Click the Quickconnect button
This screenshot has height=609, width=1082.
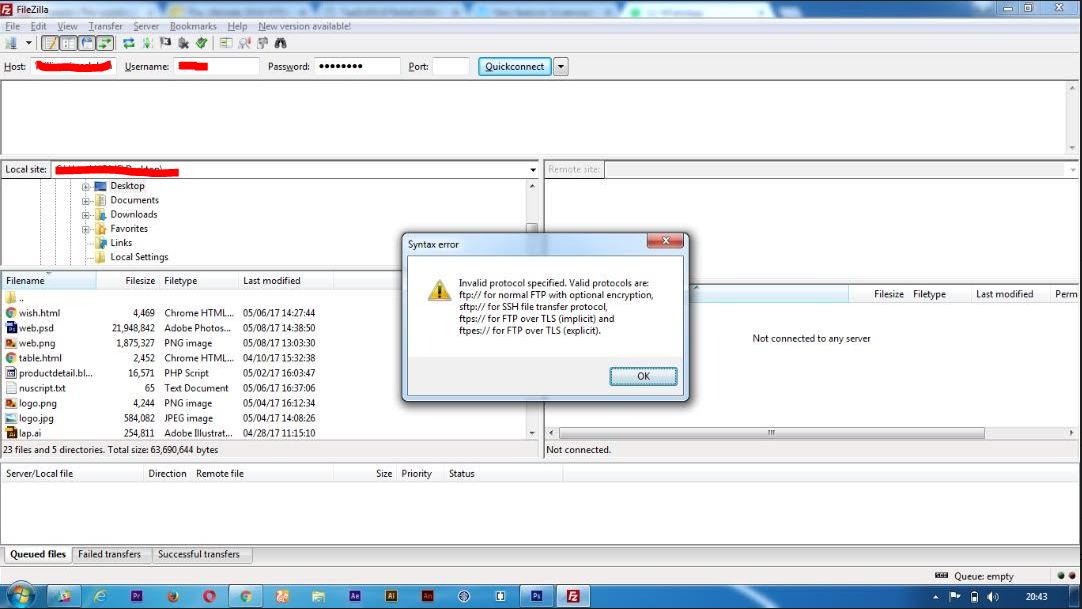[x=514, y=67]
